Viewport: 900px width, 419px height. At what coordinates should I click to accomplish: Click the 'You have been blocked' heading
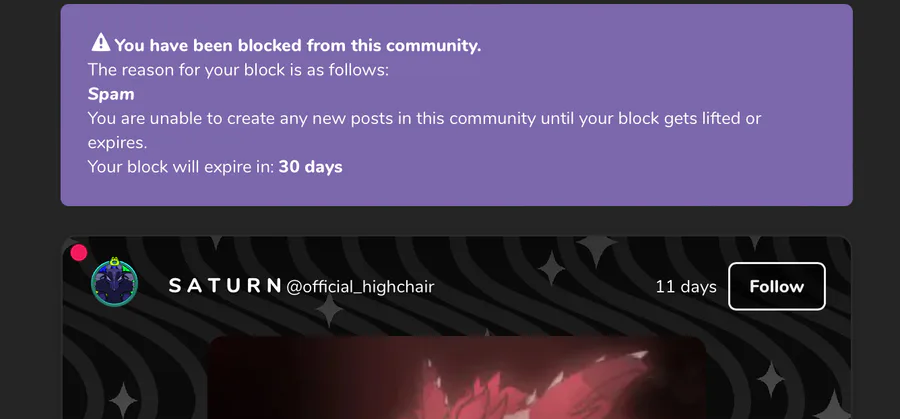tap(297, 45)
